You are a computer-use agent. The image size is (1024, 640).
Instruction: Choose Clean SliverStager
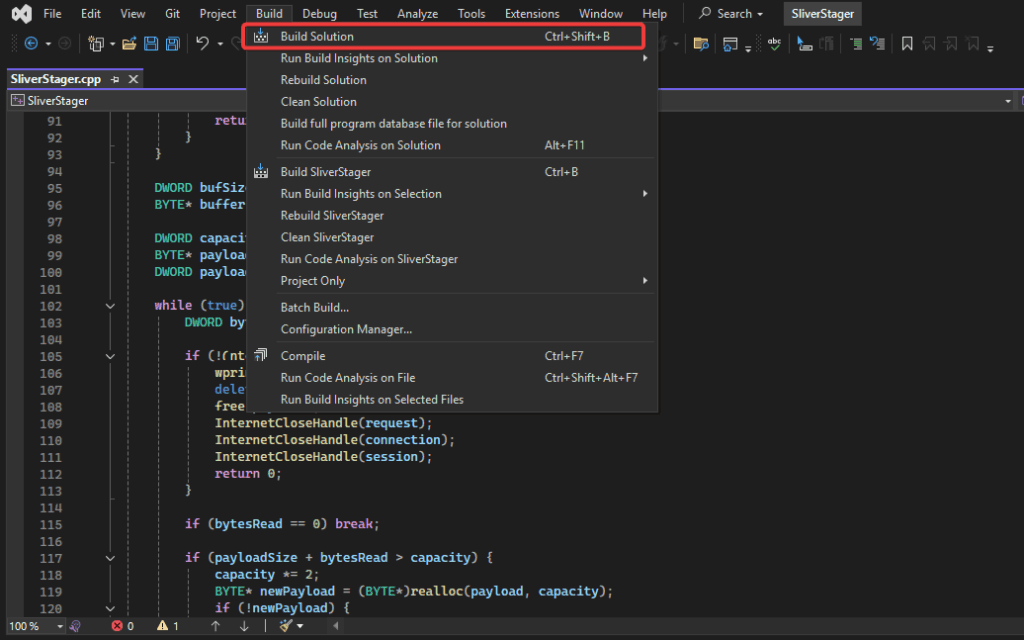click(x=452, y=237)
